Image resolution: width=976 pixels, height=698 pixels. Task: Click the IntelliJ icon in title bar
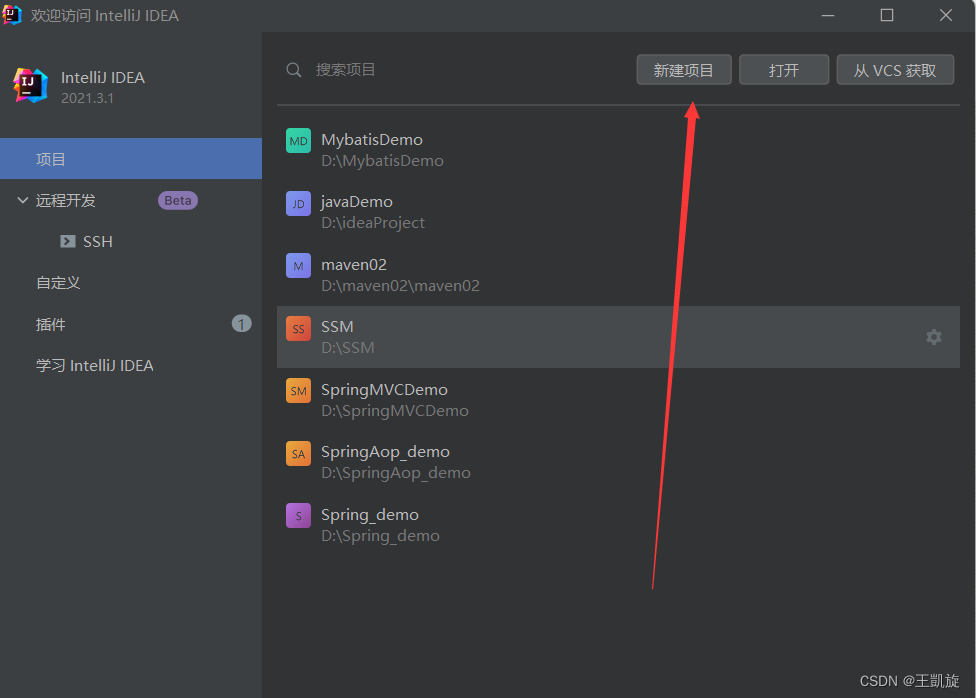click(12, 15)
